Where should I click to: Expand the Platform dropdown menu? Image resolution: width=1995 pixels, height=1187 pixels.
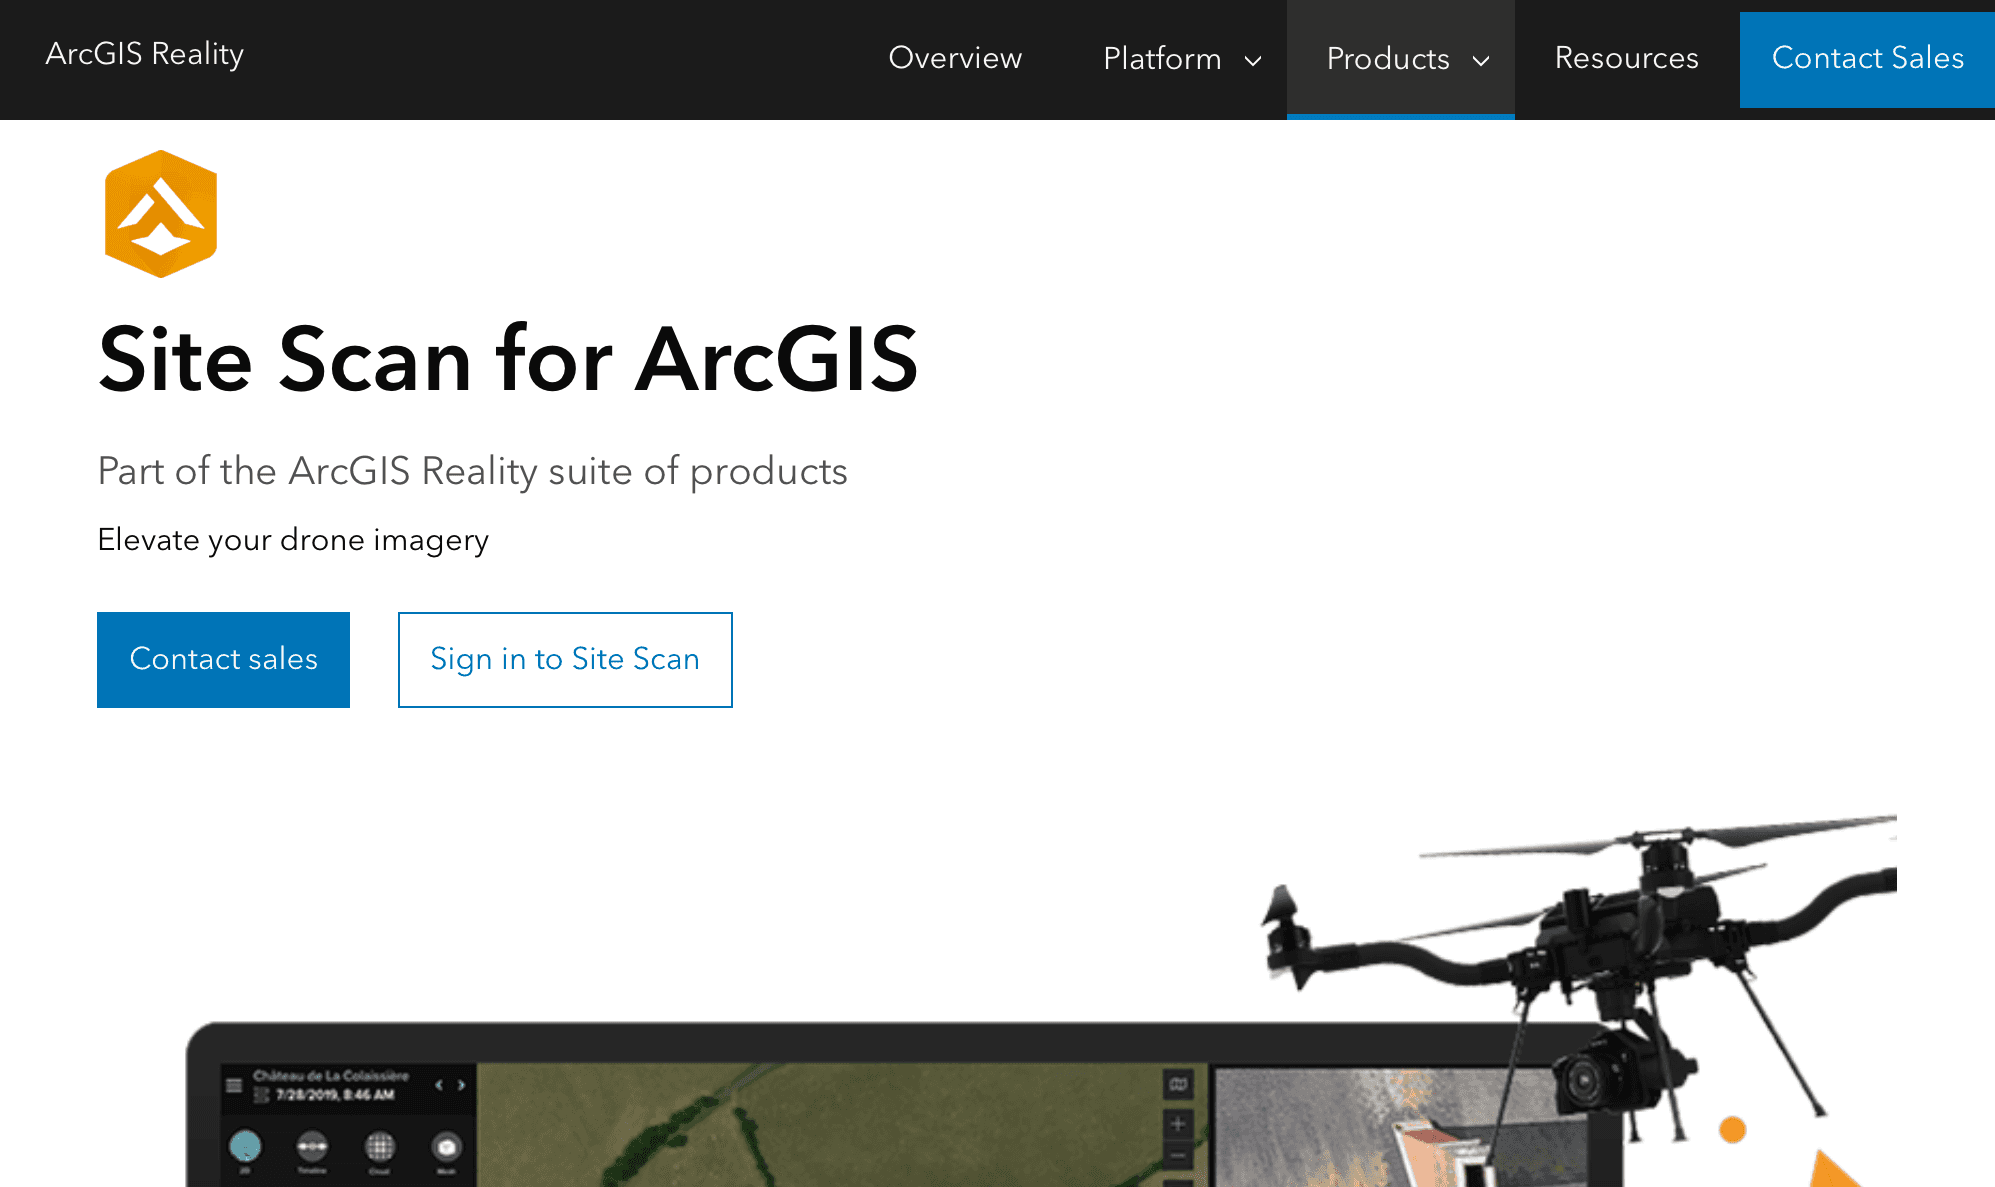[x=1182, y=59]
